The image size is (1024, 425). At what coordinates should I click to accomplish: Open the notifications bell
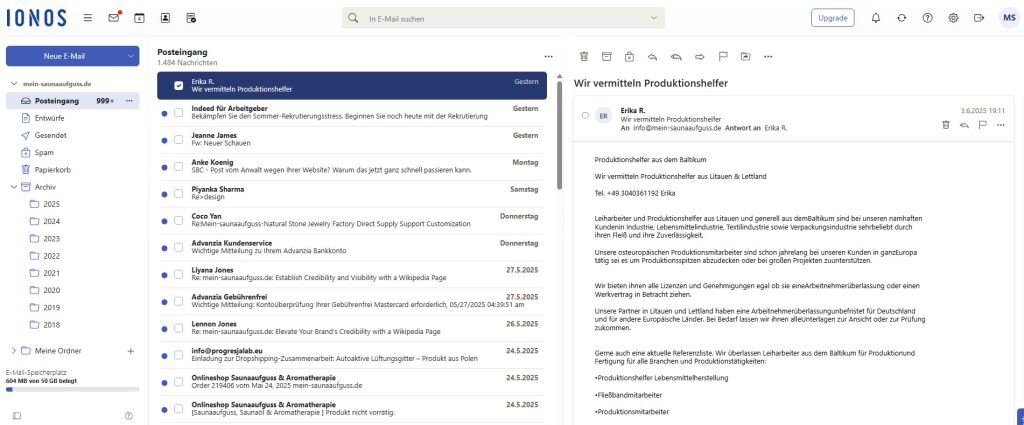876,18
